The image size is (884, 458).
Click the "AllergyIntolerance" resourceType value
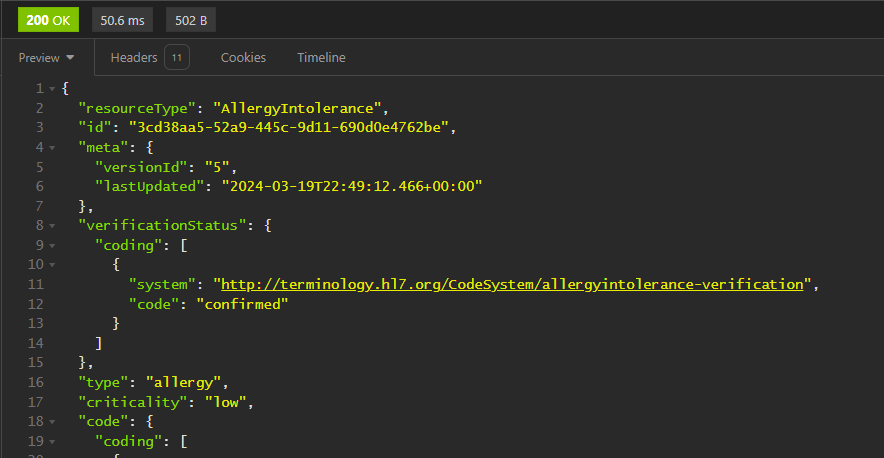(x=297, y=108)
